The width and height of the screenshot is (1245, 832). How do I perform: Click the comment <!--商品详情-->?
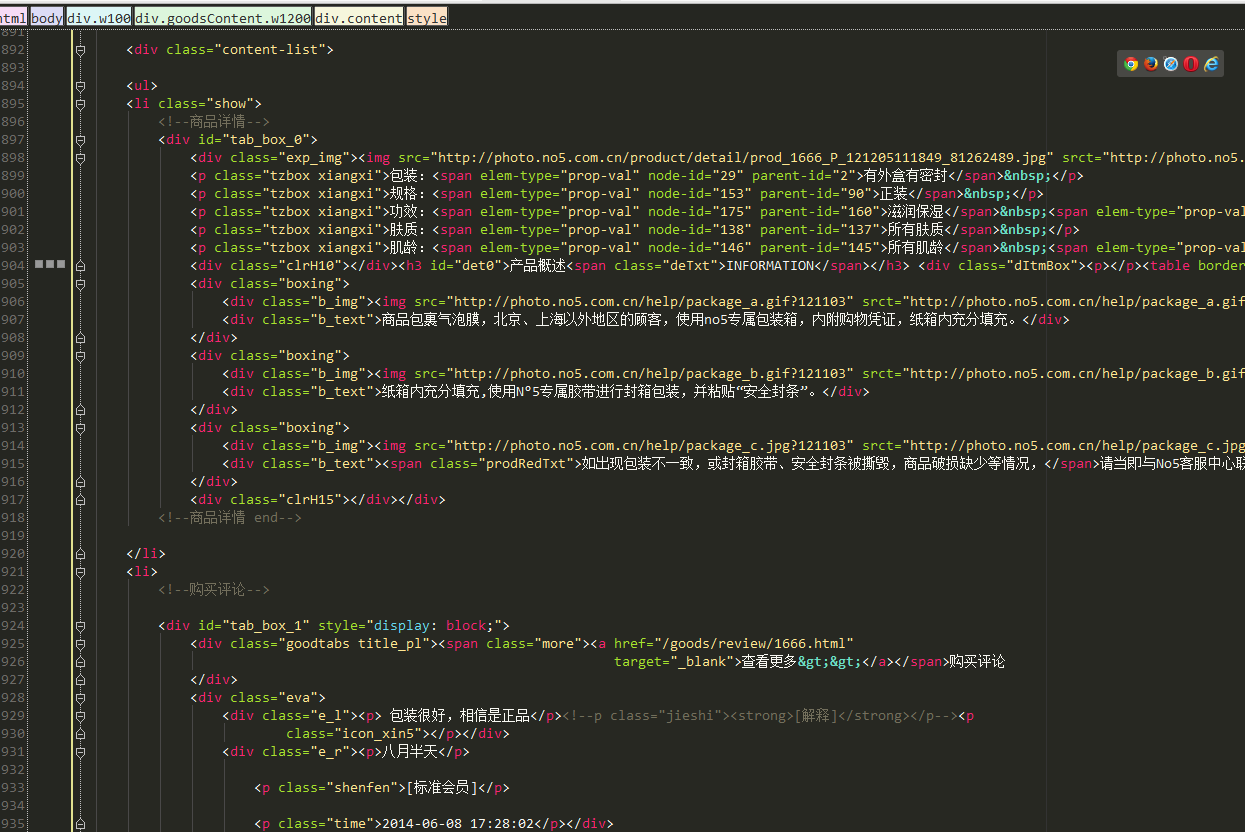tap(214, 122)
